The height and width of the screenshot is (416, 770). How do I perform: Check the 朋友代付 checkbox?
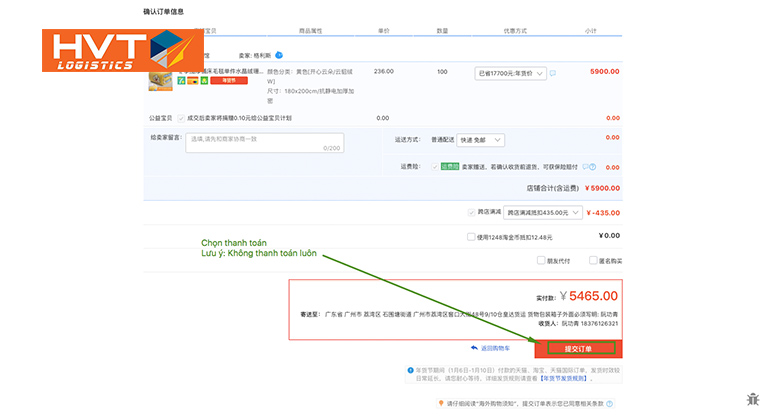(541, 260)
